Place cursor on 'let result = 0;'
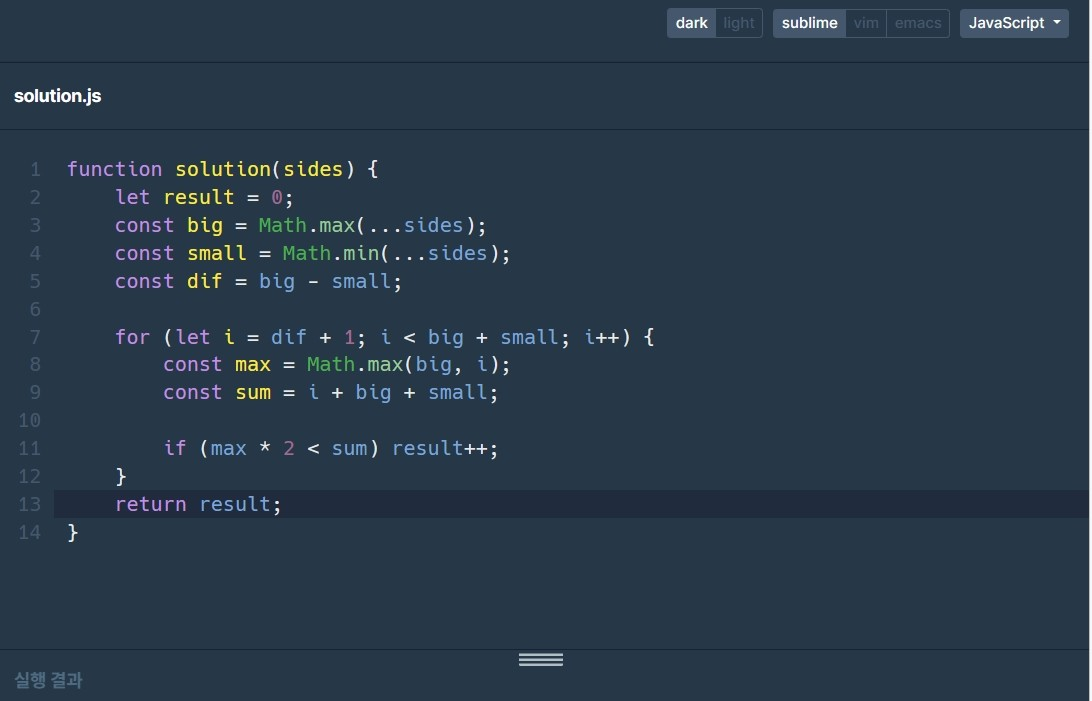The height and width of the screenshot is (701, 1092). pyautogui.click(x=204, y=197)
